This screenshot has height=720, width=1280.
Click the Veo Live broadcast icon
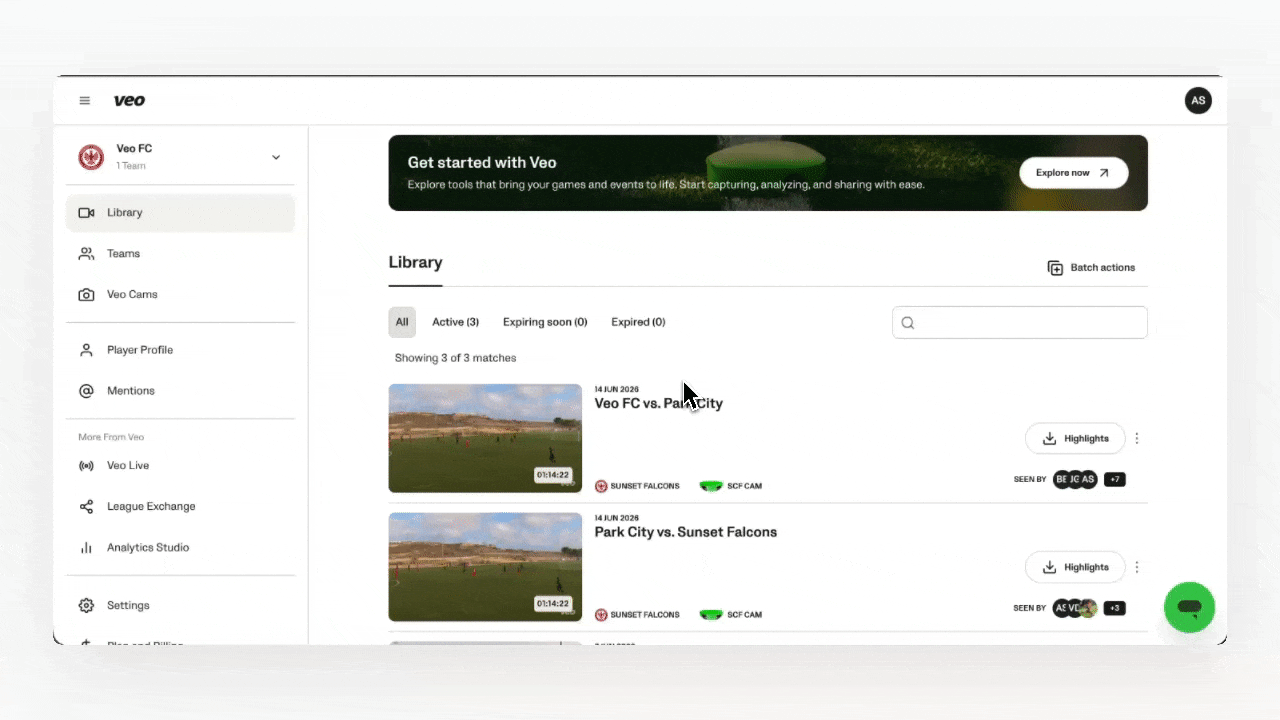click(x=86, y=466)
